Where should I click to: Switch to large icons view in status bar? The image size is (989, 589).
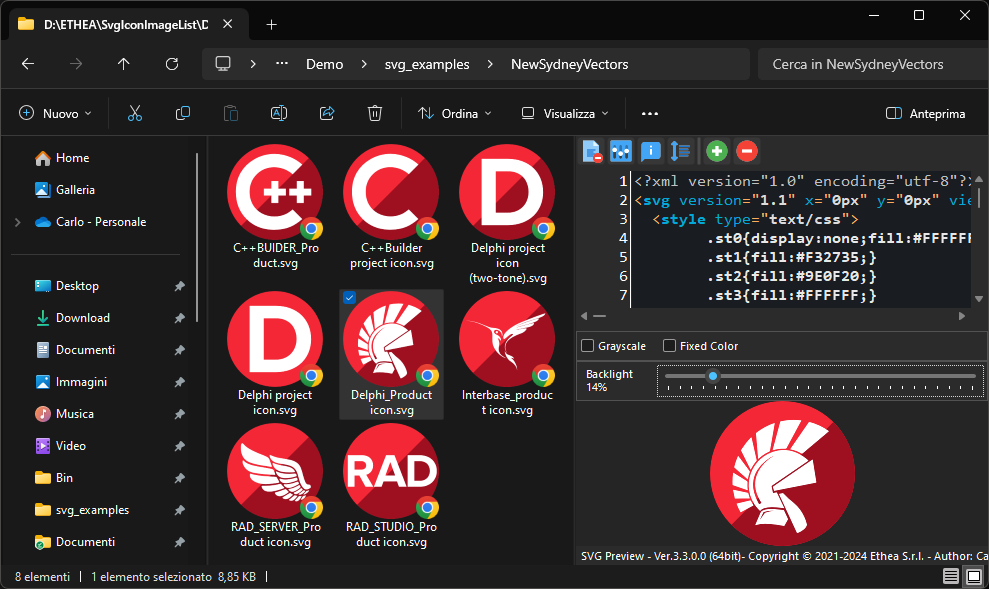pyautogui.click(x=974, y=576)
